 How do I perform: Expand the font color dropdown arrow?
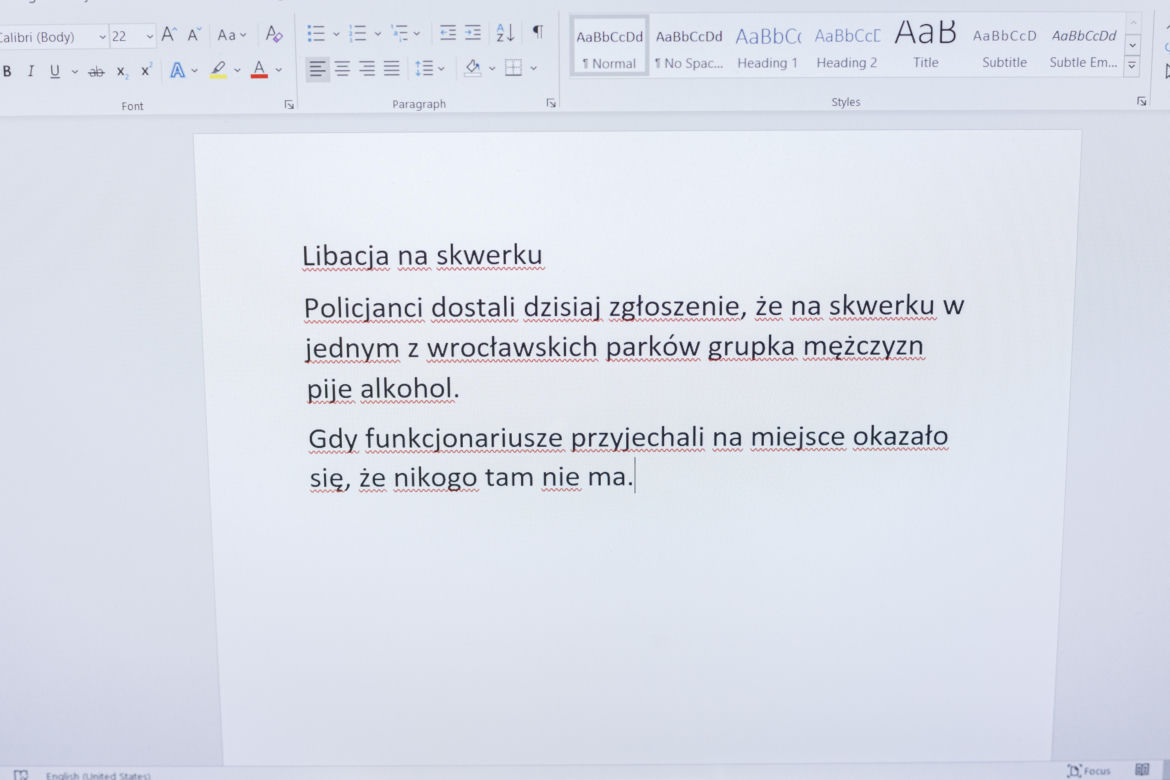click(278, 70)
